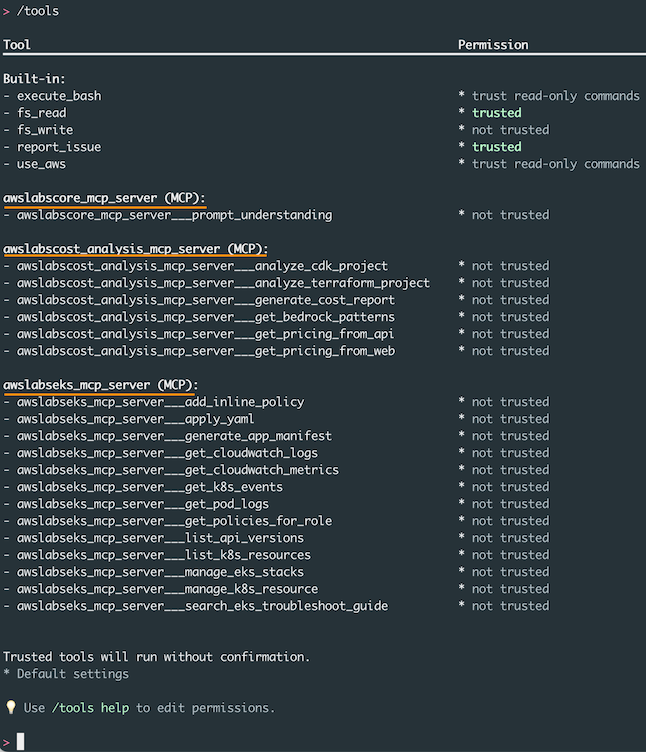Select the apply_yaml tool entry

tap(136, 419)
